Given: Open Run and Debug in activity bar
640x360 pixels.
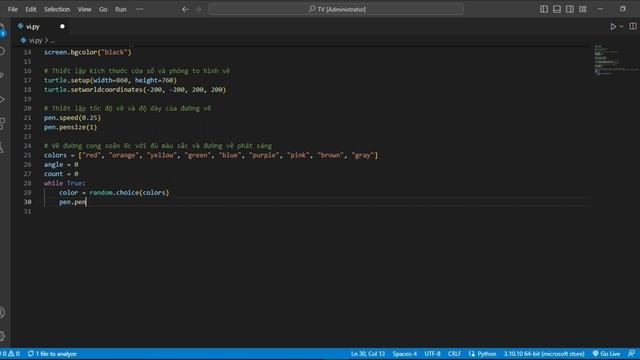Looking at the screenshot, I should [2, 99].
